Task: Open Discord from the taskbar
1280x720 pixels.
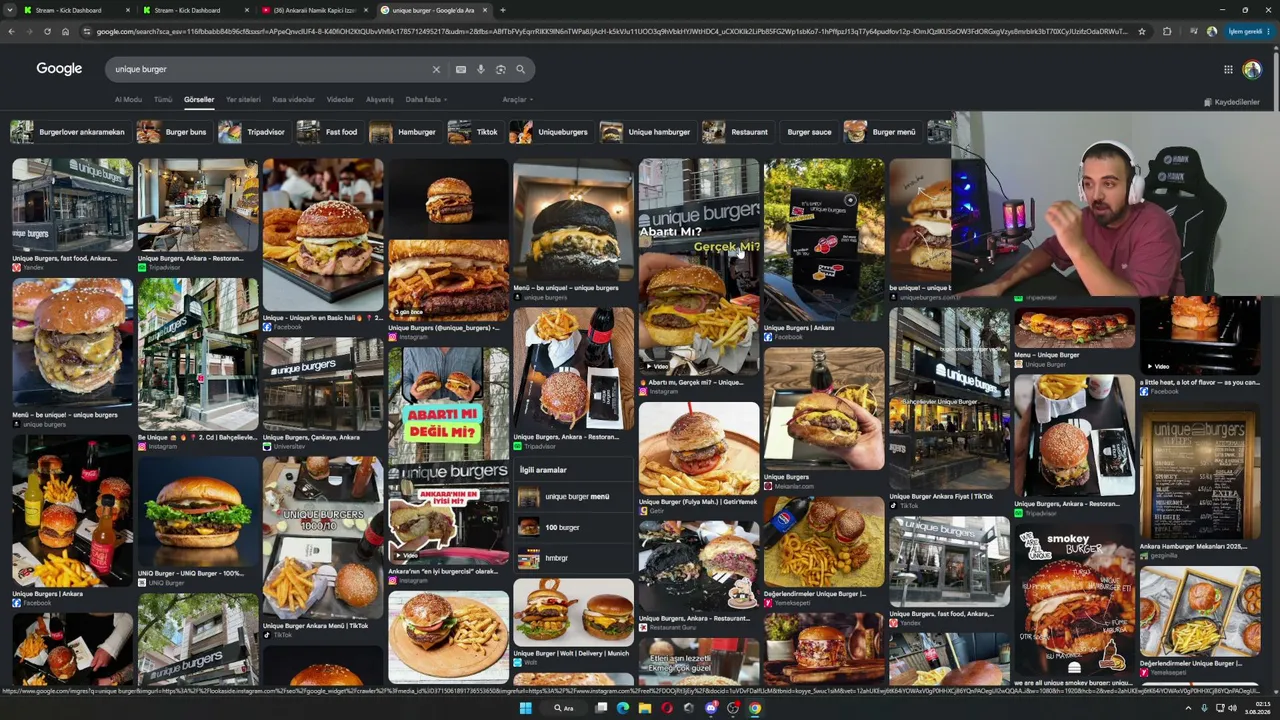Action: click(711, 708)
